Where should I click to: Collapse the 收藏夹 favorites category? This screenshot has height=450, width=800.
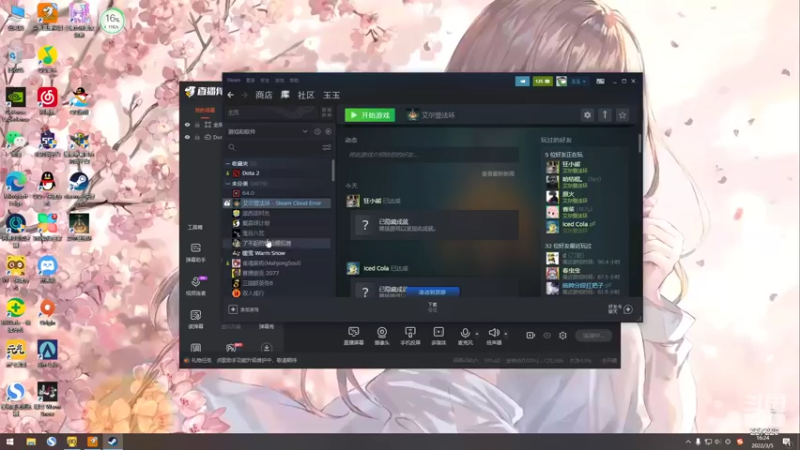[x=228, y=163]
